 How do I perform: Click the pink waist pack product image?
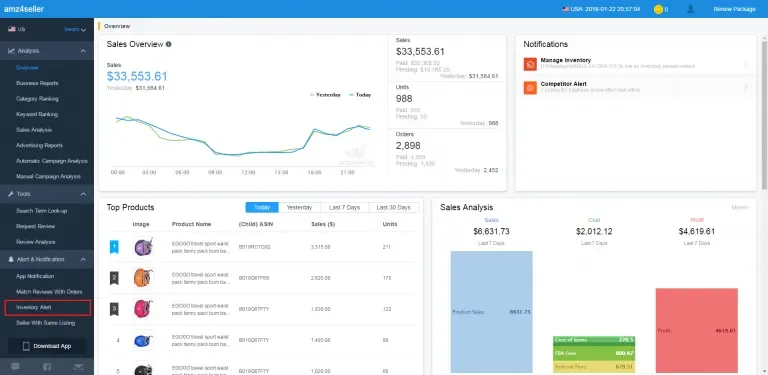coord(143,309)
